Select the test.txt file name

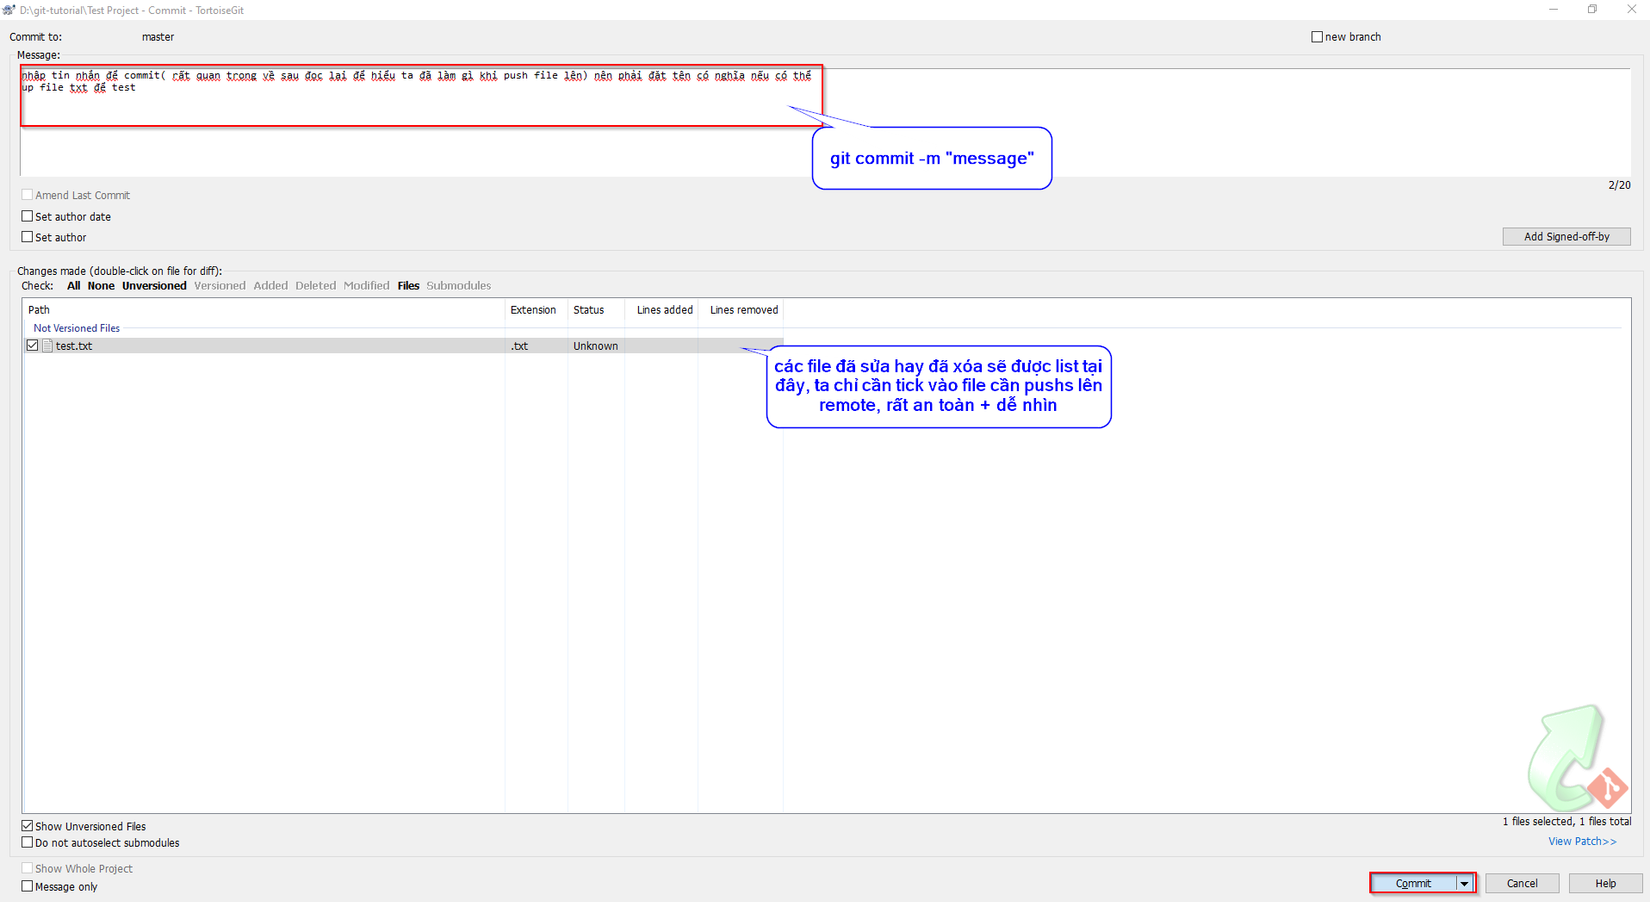coord(74,346)
